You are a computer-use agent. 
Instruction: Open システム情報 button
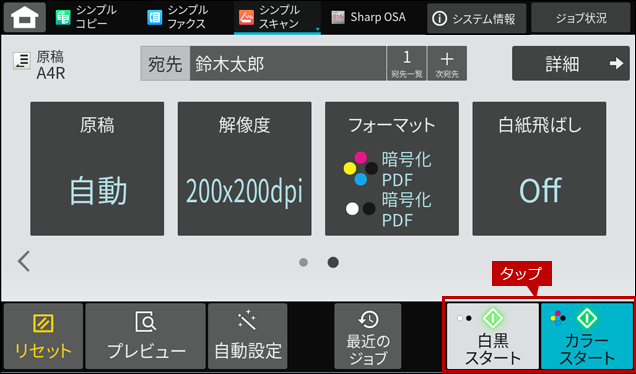476,18
